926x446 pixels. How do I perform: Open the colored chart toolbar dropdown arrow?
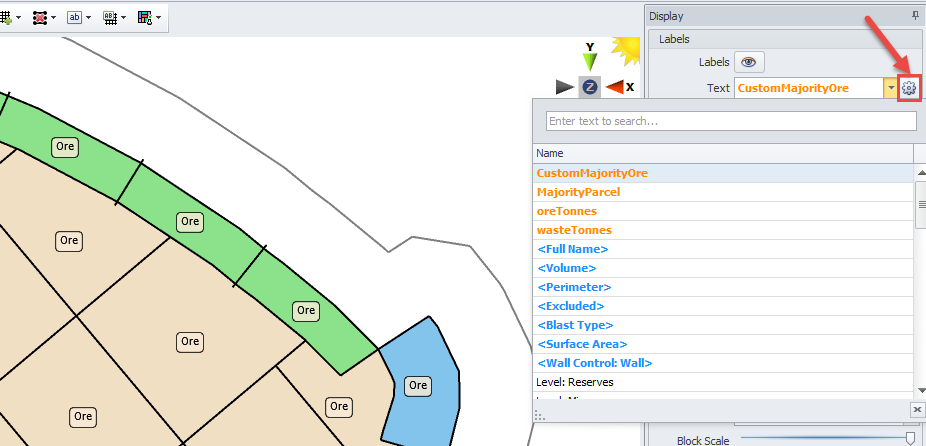[x=159, y=18]
